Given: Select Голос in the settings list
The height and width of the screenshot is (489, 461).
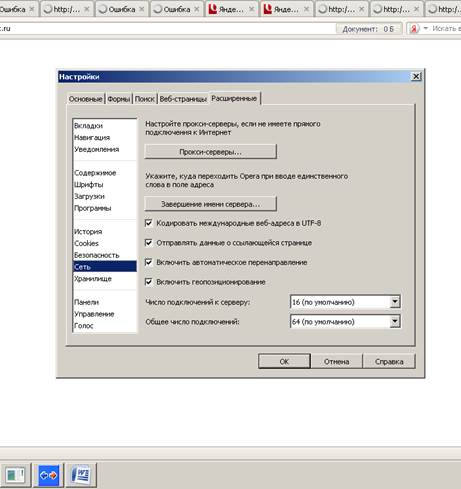Looking at the screenshot, I should point(105,326).
